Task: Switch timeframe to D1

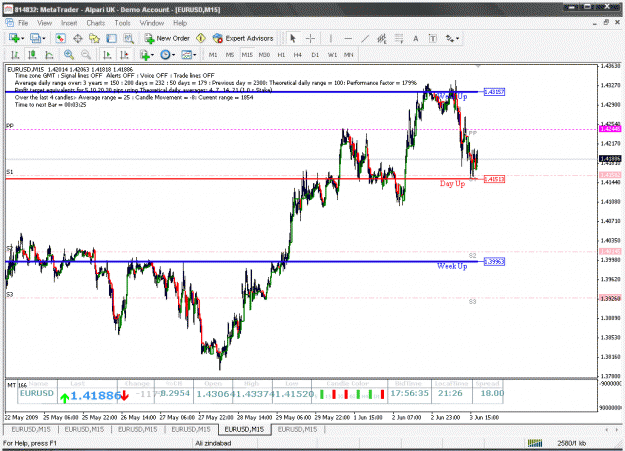Action: coord(315,55)
